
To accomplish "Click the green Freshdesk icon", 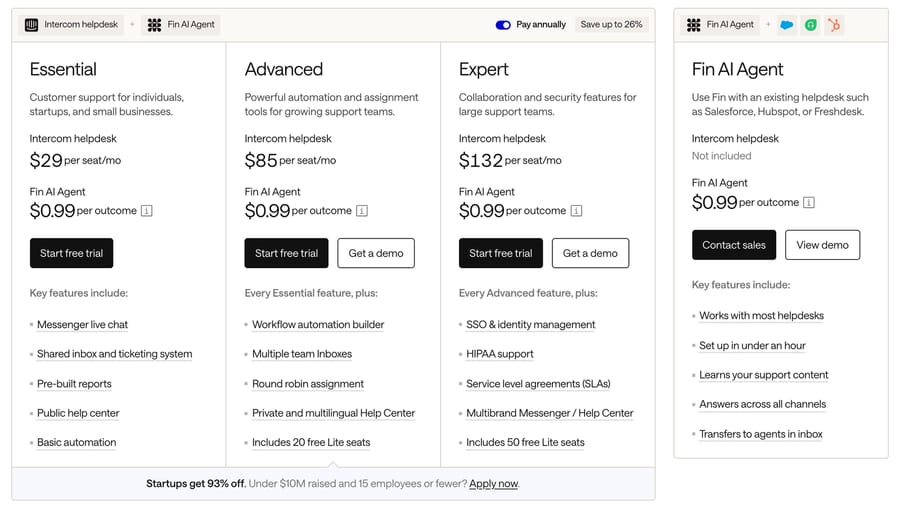I will (x=810, y=25).
